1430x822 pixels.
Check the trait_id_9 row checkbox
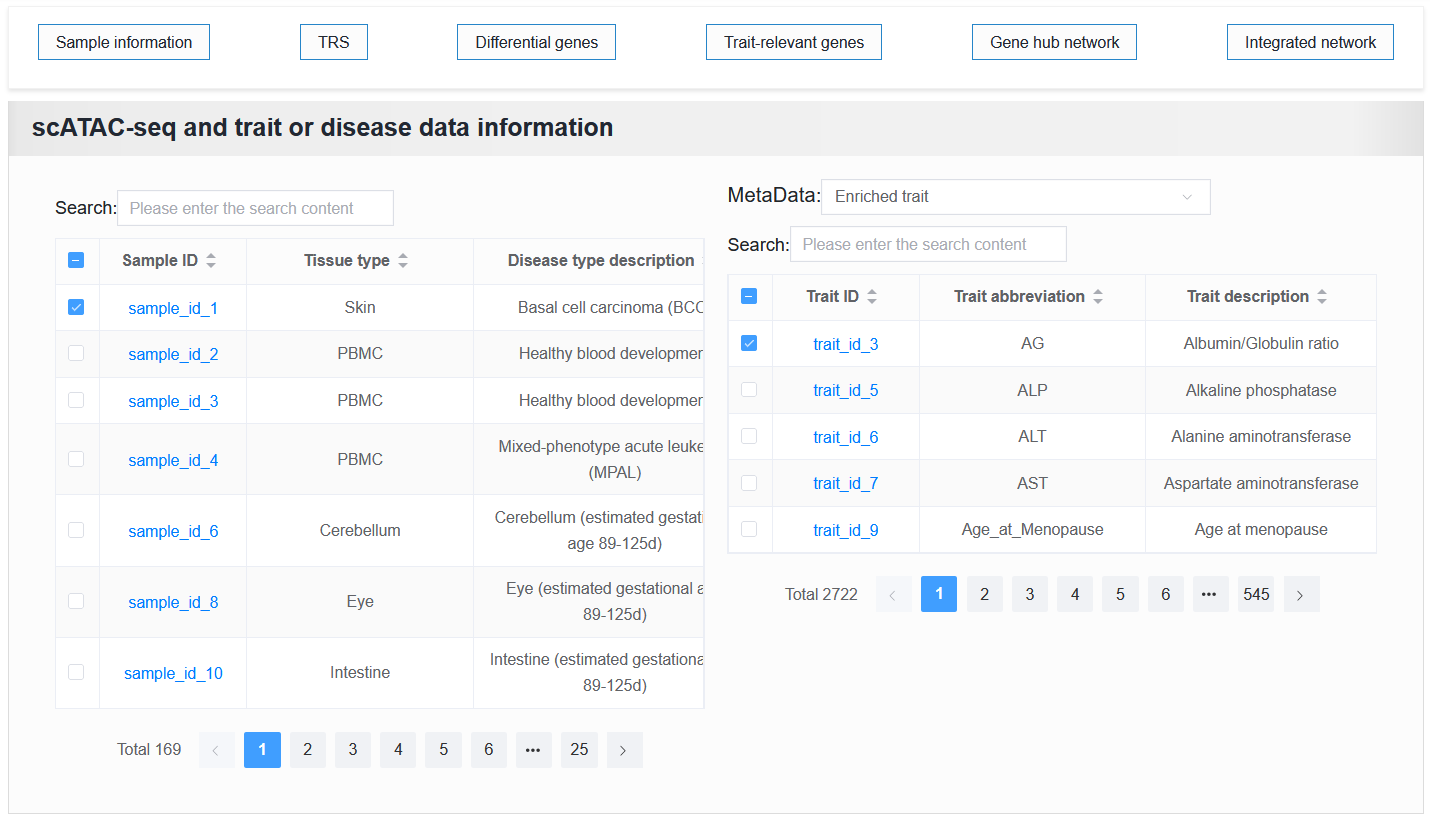tap(749, 529)
